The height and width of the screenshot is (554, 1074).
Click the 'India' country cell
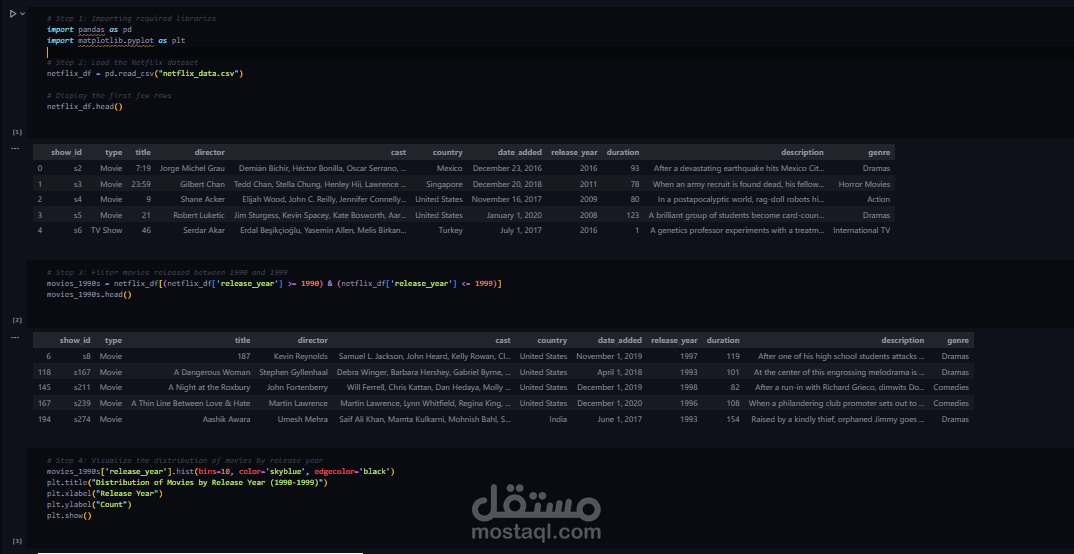pos(558,419)
